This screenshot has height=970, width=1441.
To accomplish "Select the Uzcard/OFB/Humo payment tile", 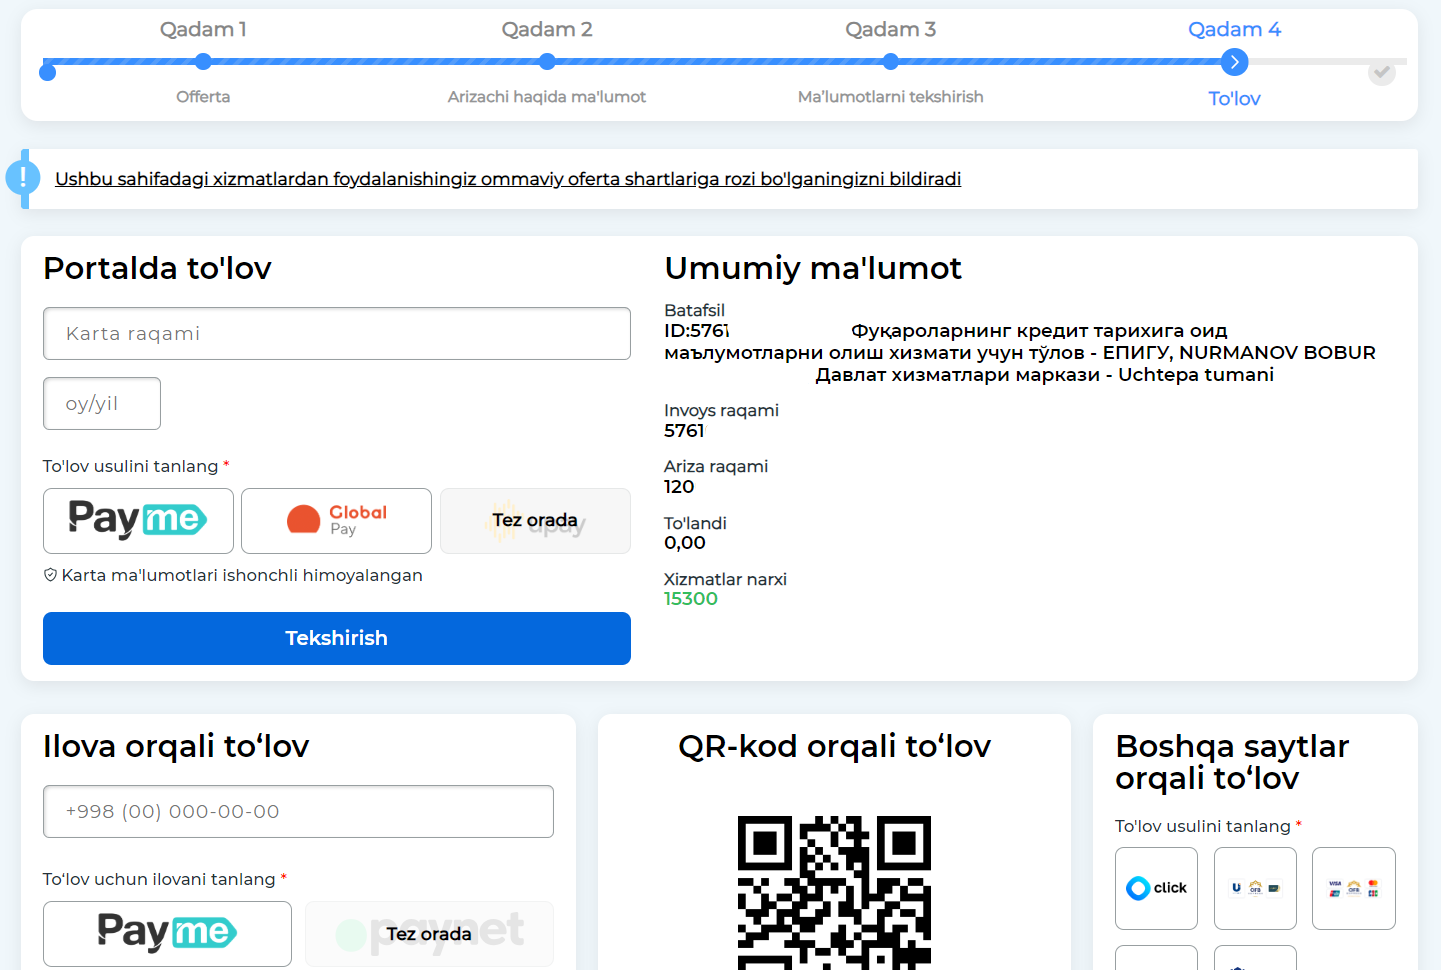I will [x=1255, y=888].
